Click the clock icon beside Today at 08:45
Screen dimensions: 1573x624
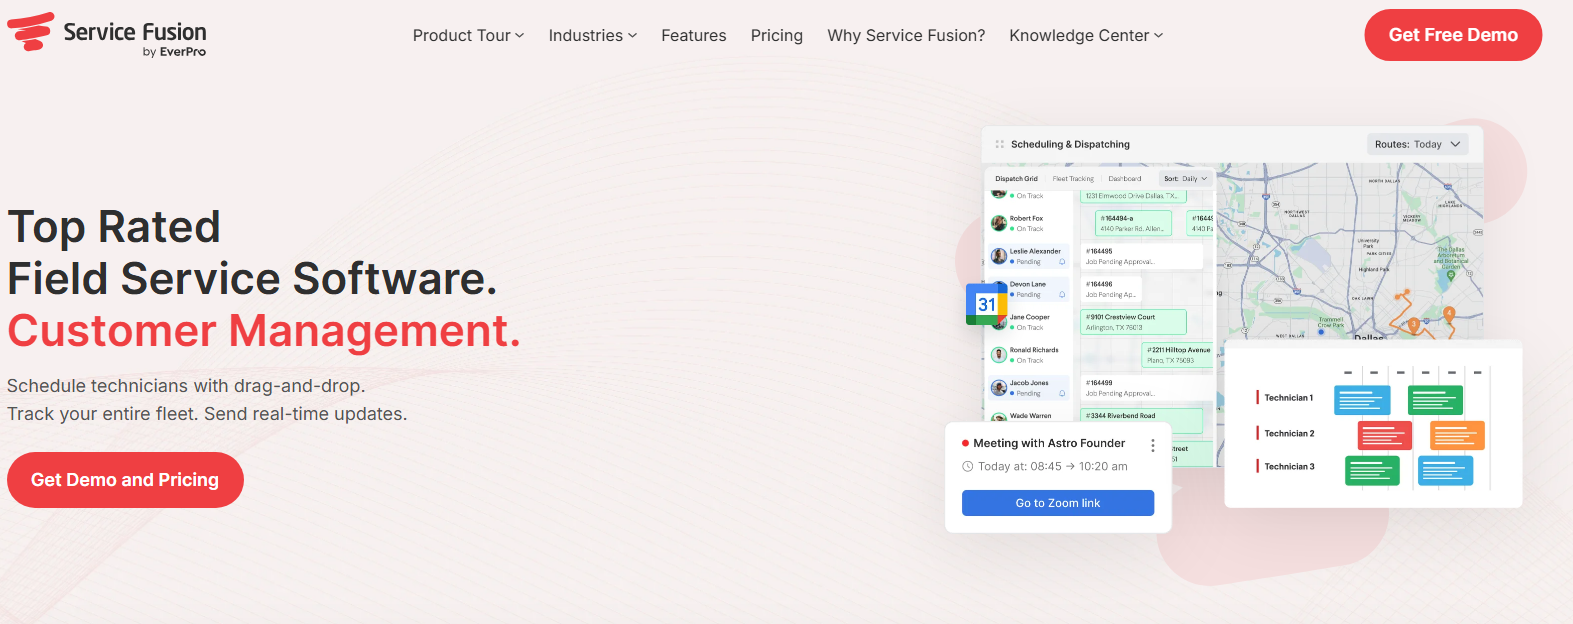(x=967, y=466)
